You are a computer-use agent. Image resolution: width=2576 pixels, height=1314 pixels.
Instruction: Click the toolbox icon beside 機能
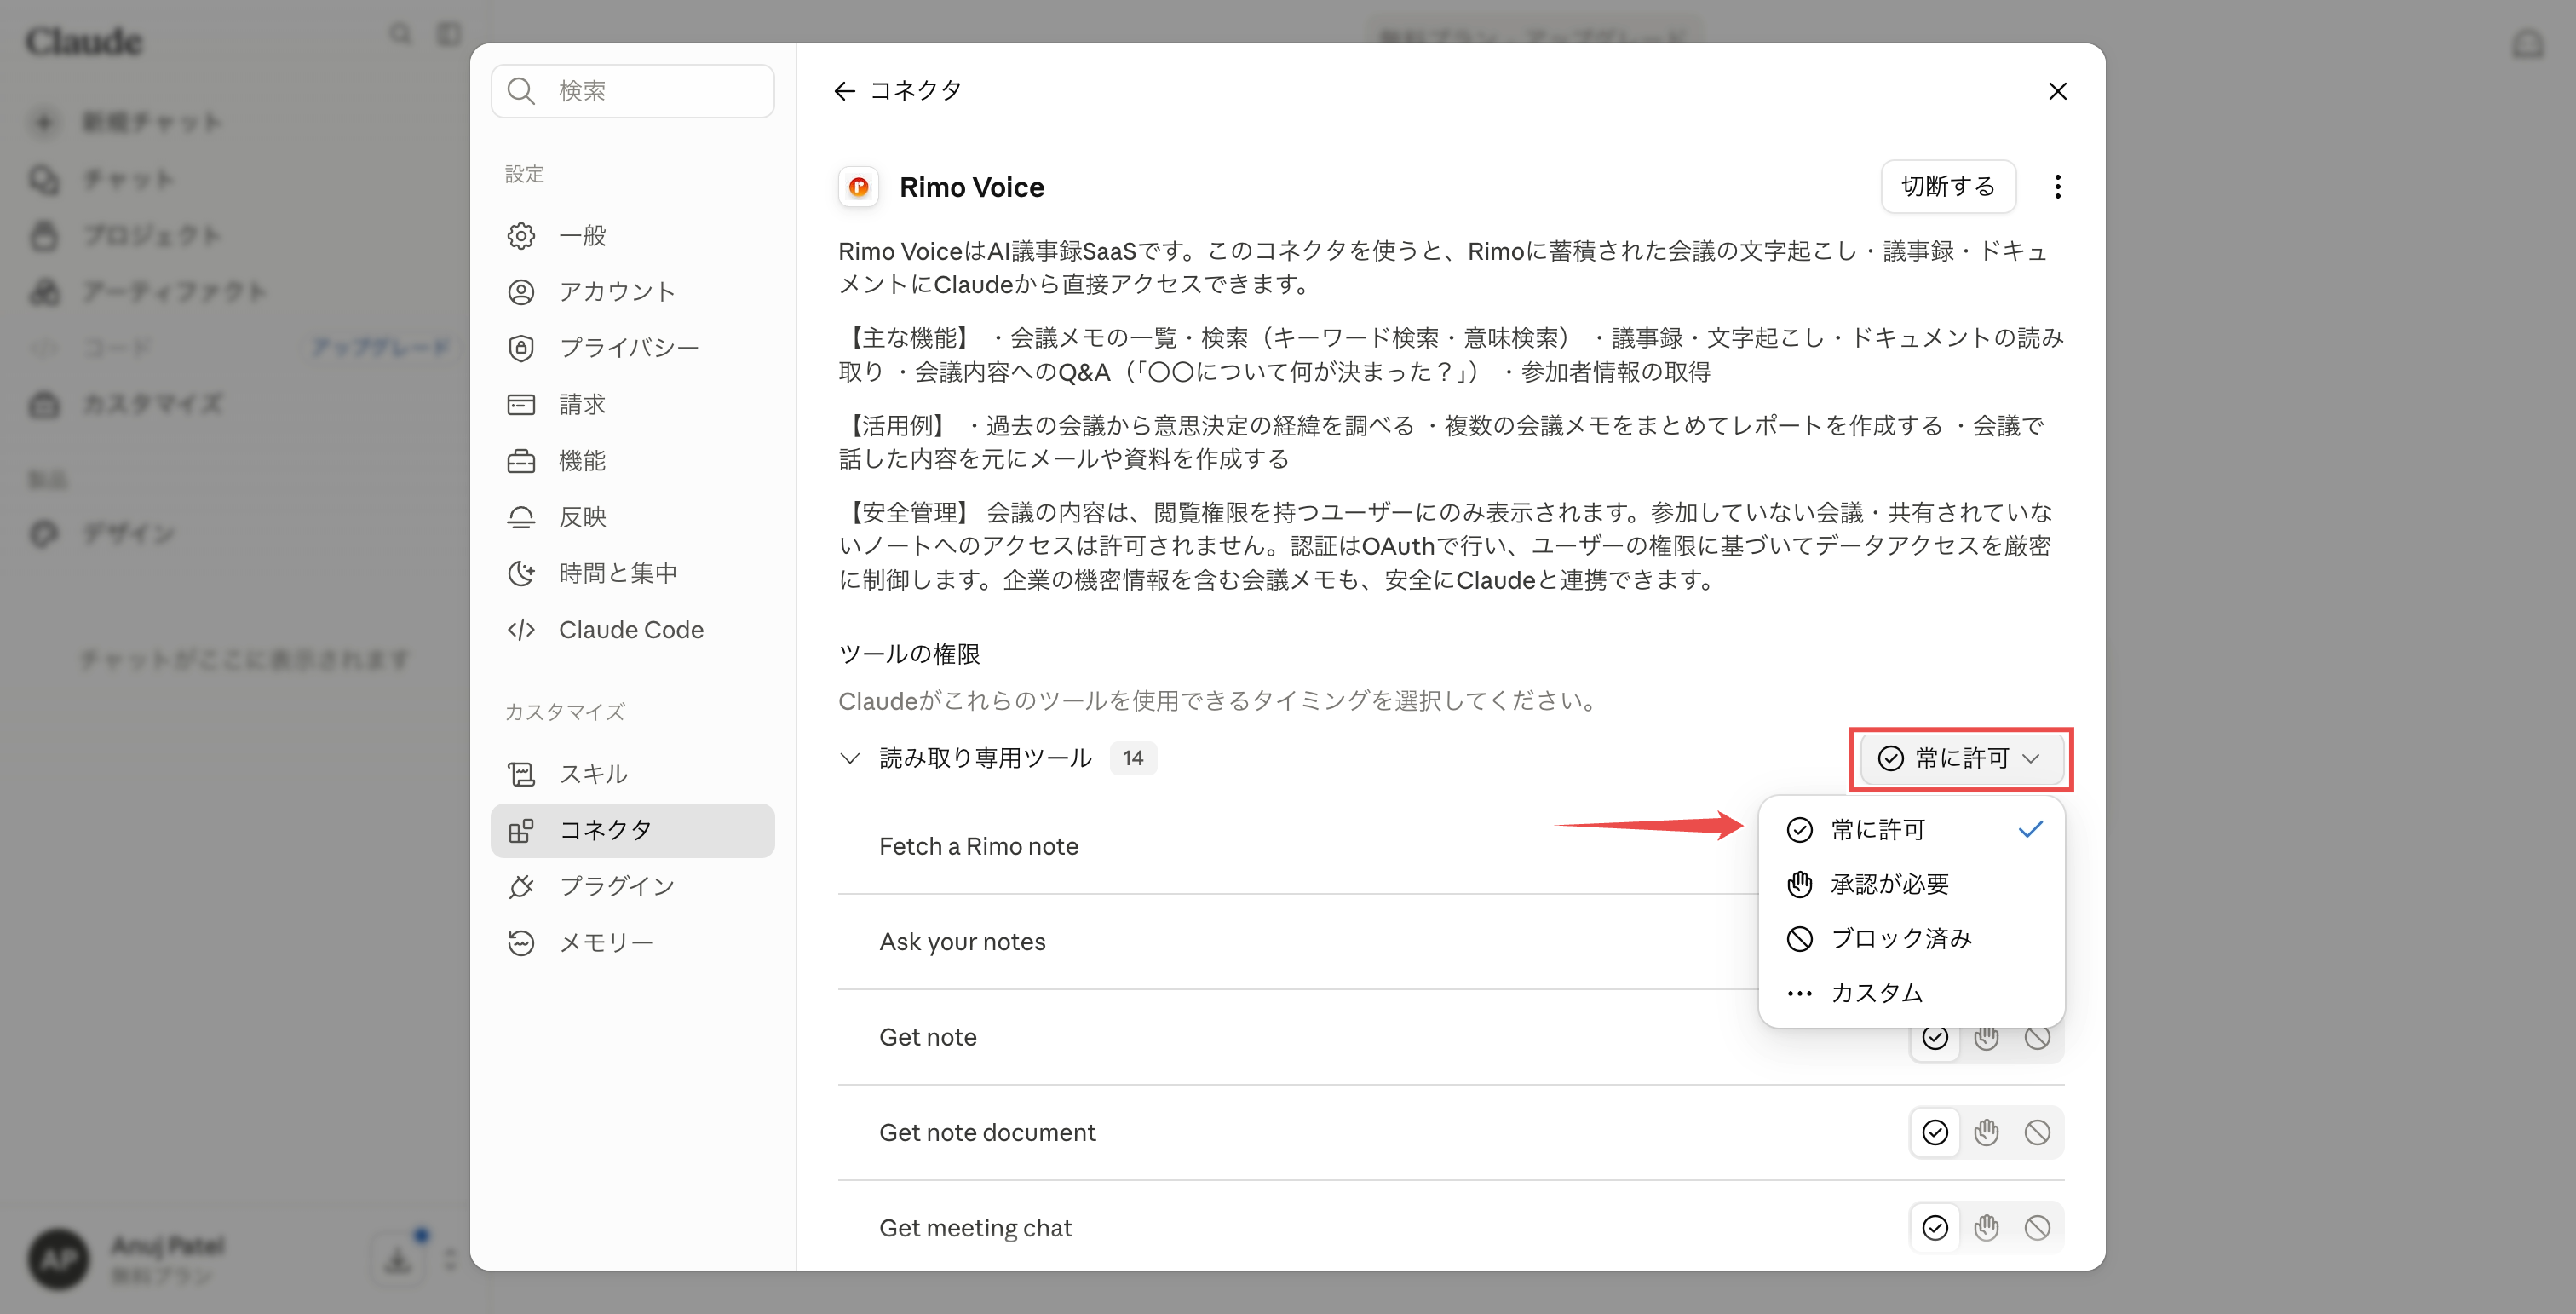(x=521, y=461)
